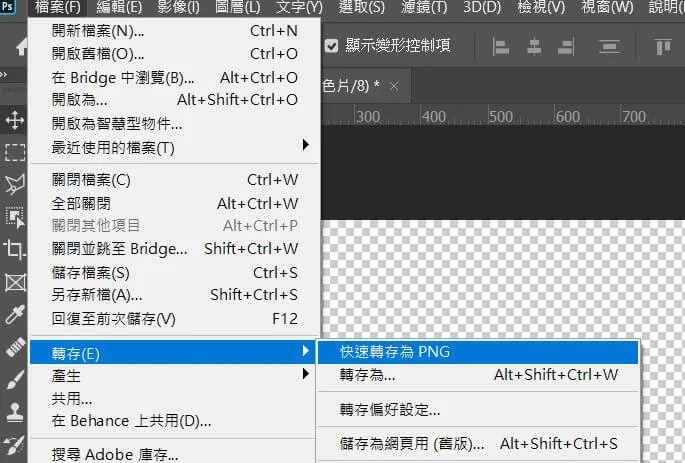Choose 在 Behance 上共用(D)... entry
Image resolution: width=685 pixels, height=463 pixels.
pyautogui.click(x=173, y=421)
